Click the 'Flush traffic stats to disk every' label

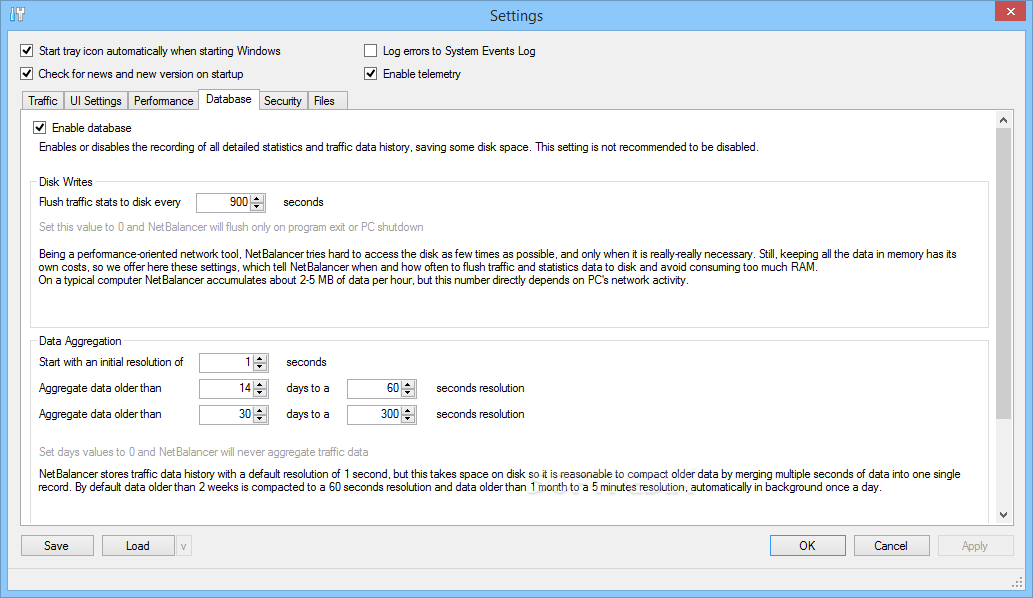click(x=109, y=202)
